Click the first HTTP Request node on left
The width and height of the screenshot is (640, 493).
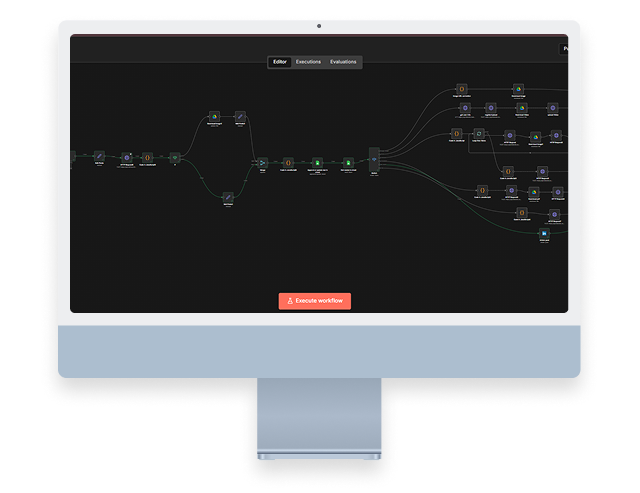[126, 157]
